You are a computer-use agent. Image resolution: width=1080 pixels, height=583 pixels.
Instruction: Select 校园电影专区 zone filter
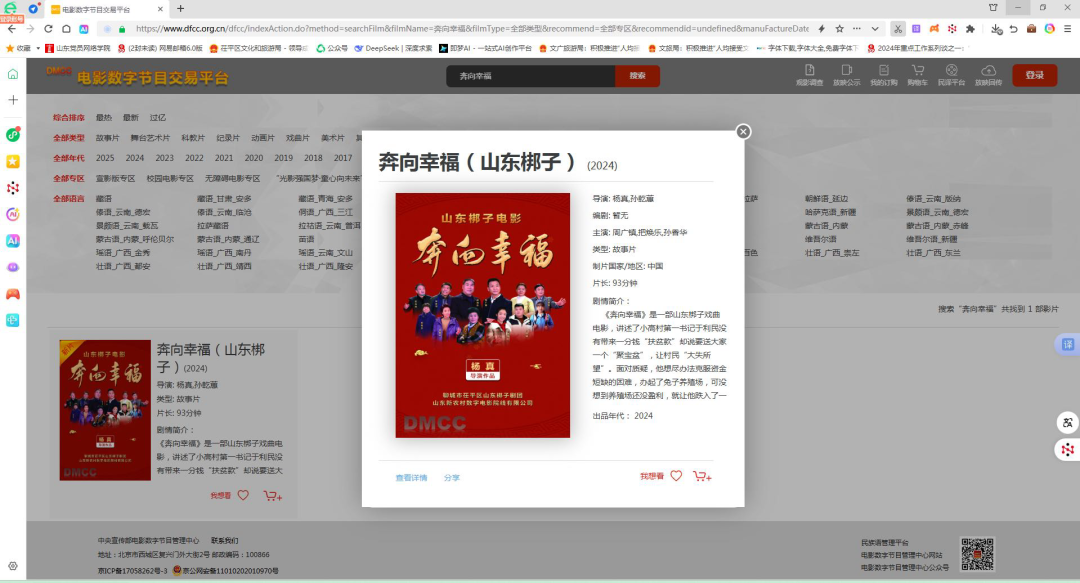tap(170, 178)
